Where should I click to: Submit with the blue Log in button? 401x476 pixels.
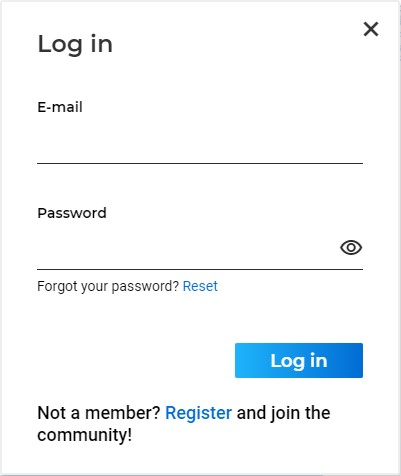299,360
